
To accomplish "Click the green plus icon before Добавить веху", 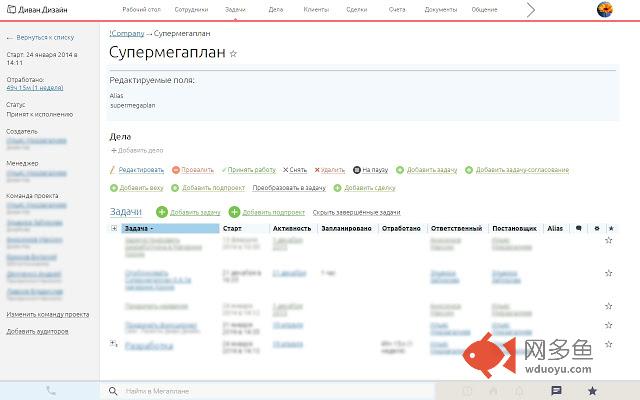I will (114, 188).
